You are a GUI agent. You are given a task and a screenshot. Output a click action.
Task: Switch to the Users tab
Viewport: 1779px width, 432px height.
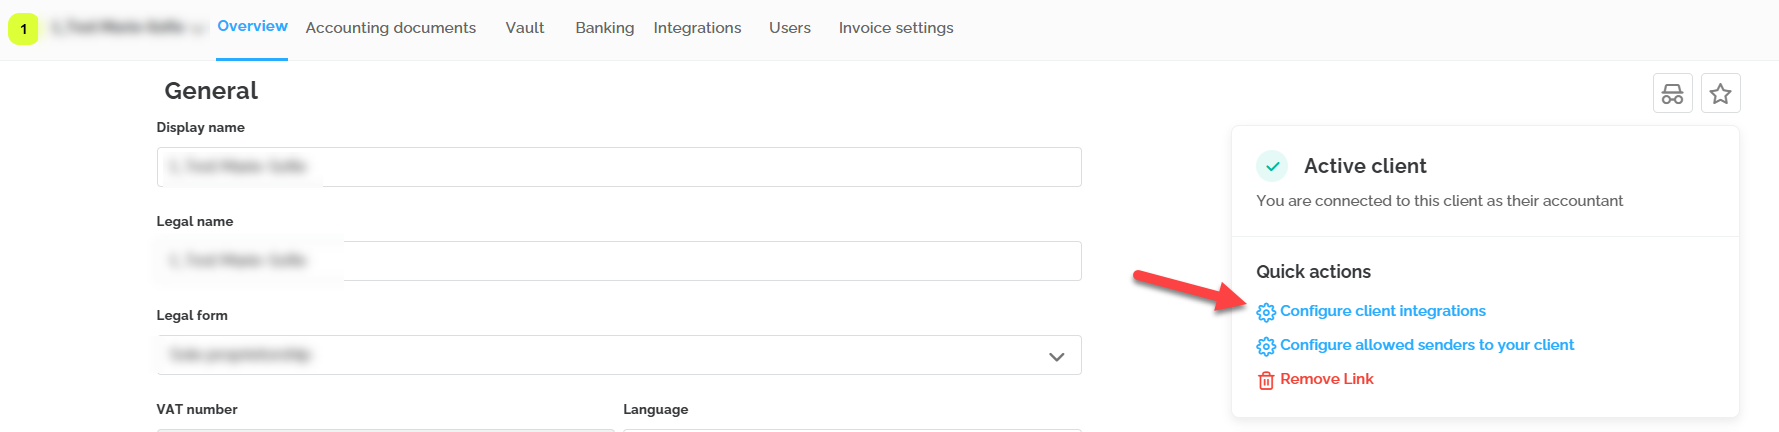789,28
